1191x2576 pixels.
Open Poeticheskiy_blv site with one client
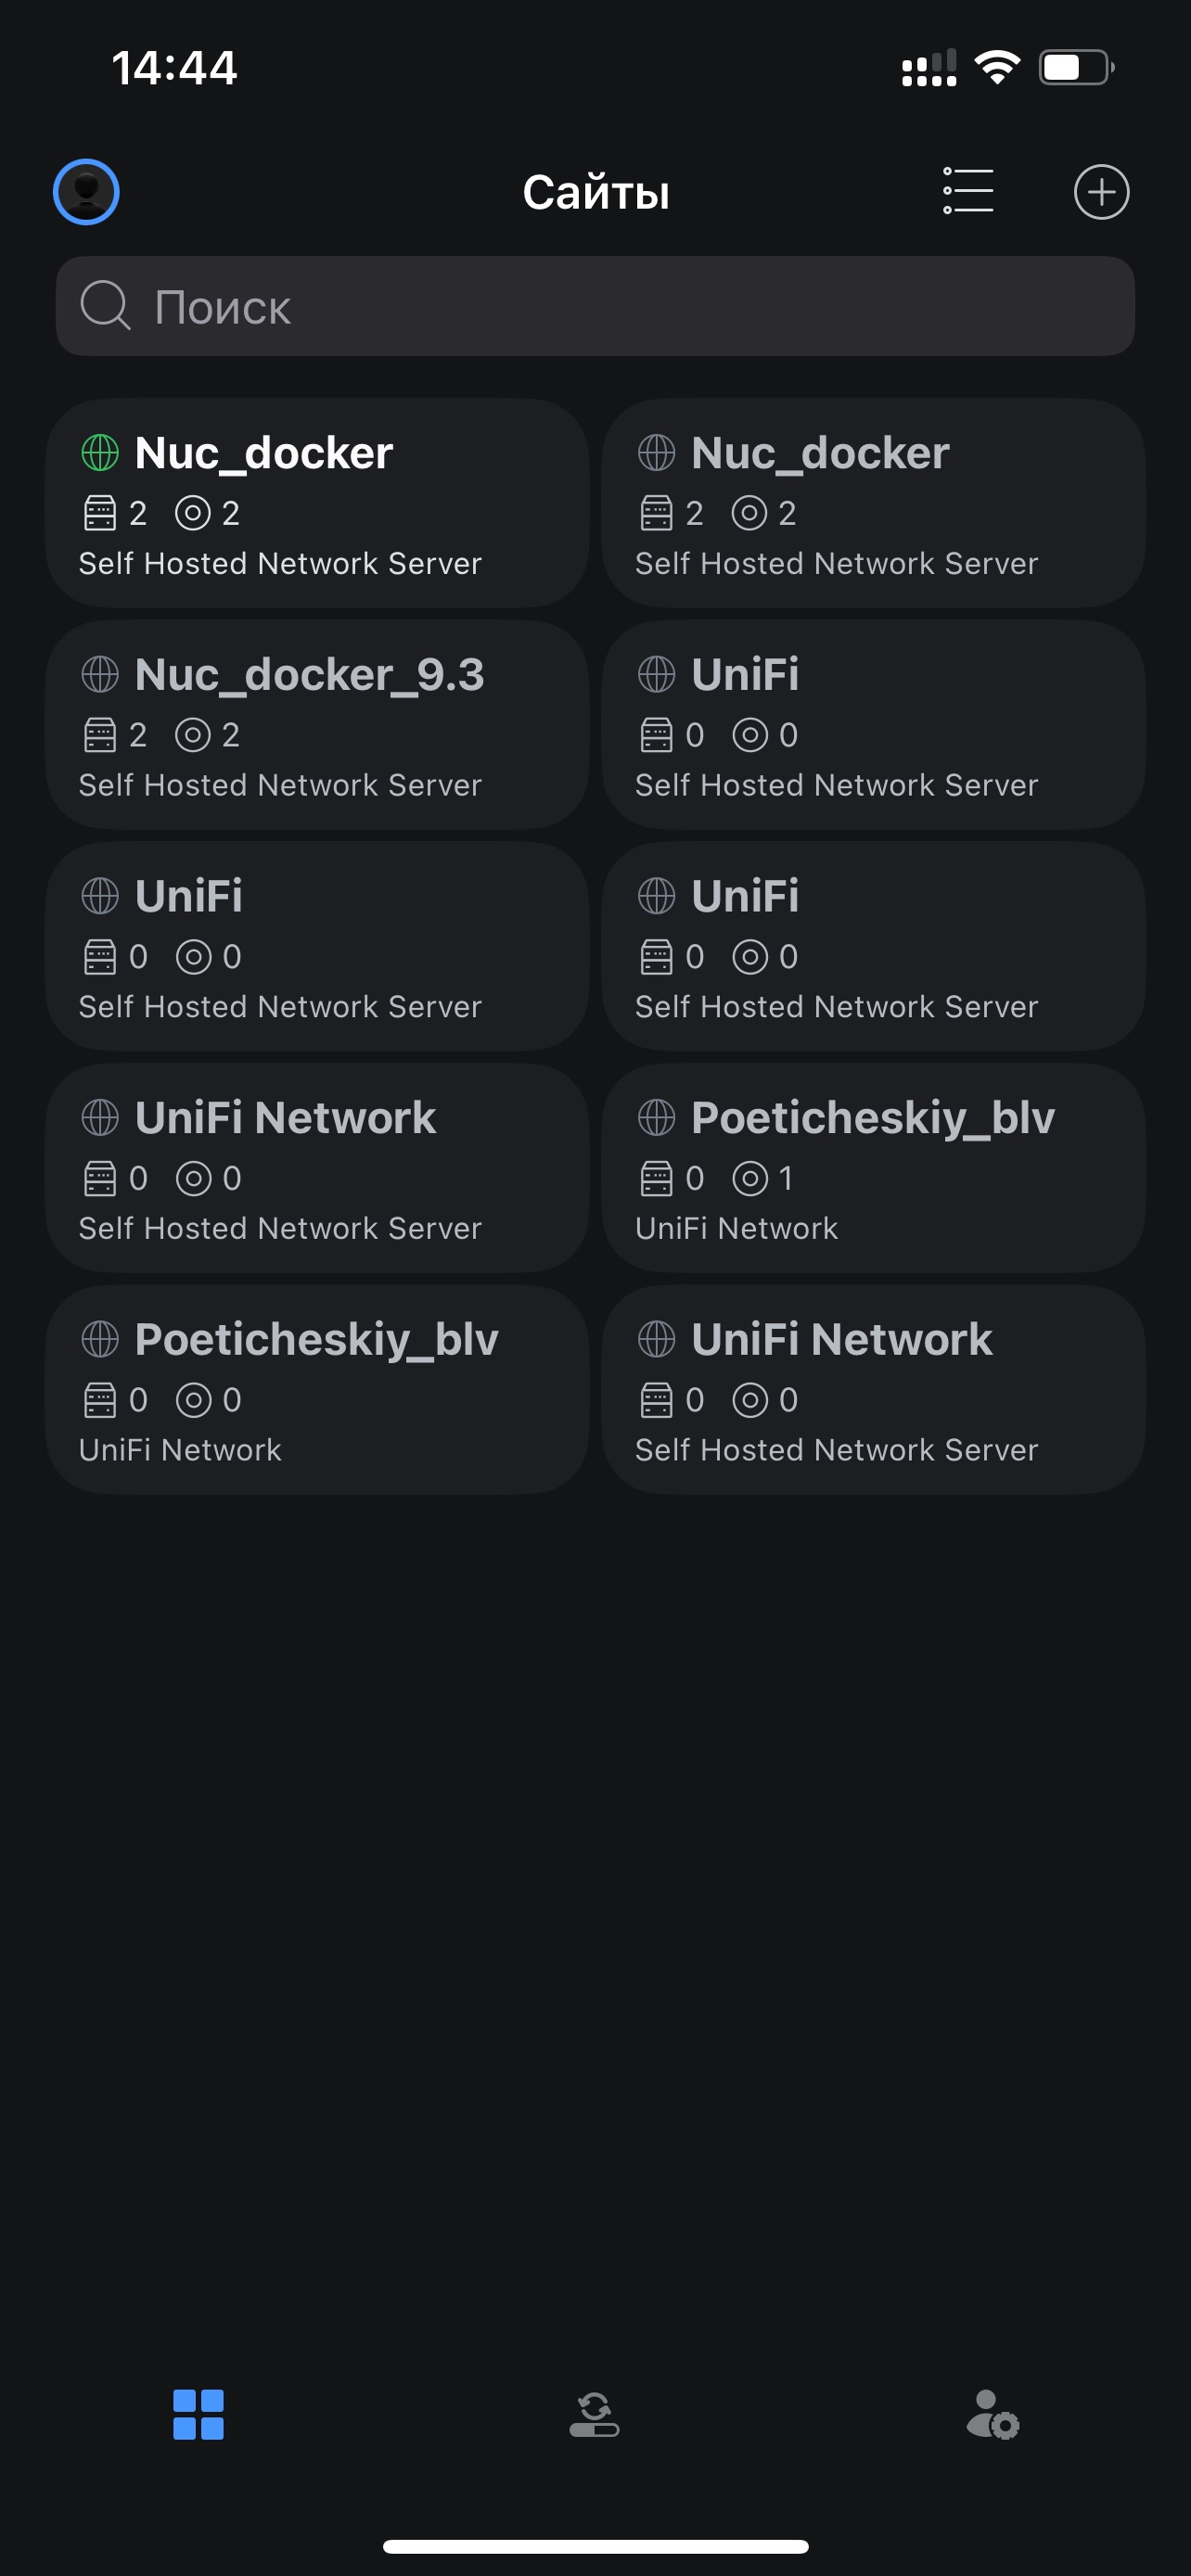pos(873,1168)
